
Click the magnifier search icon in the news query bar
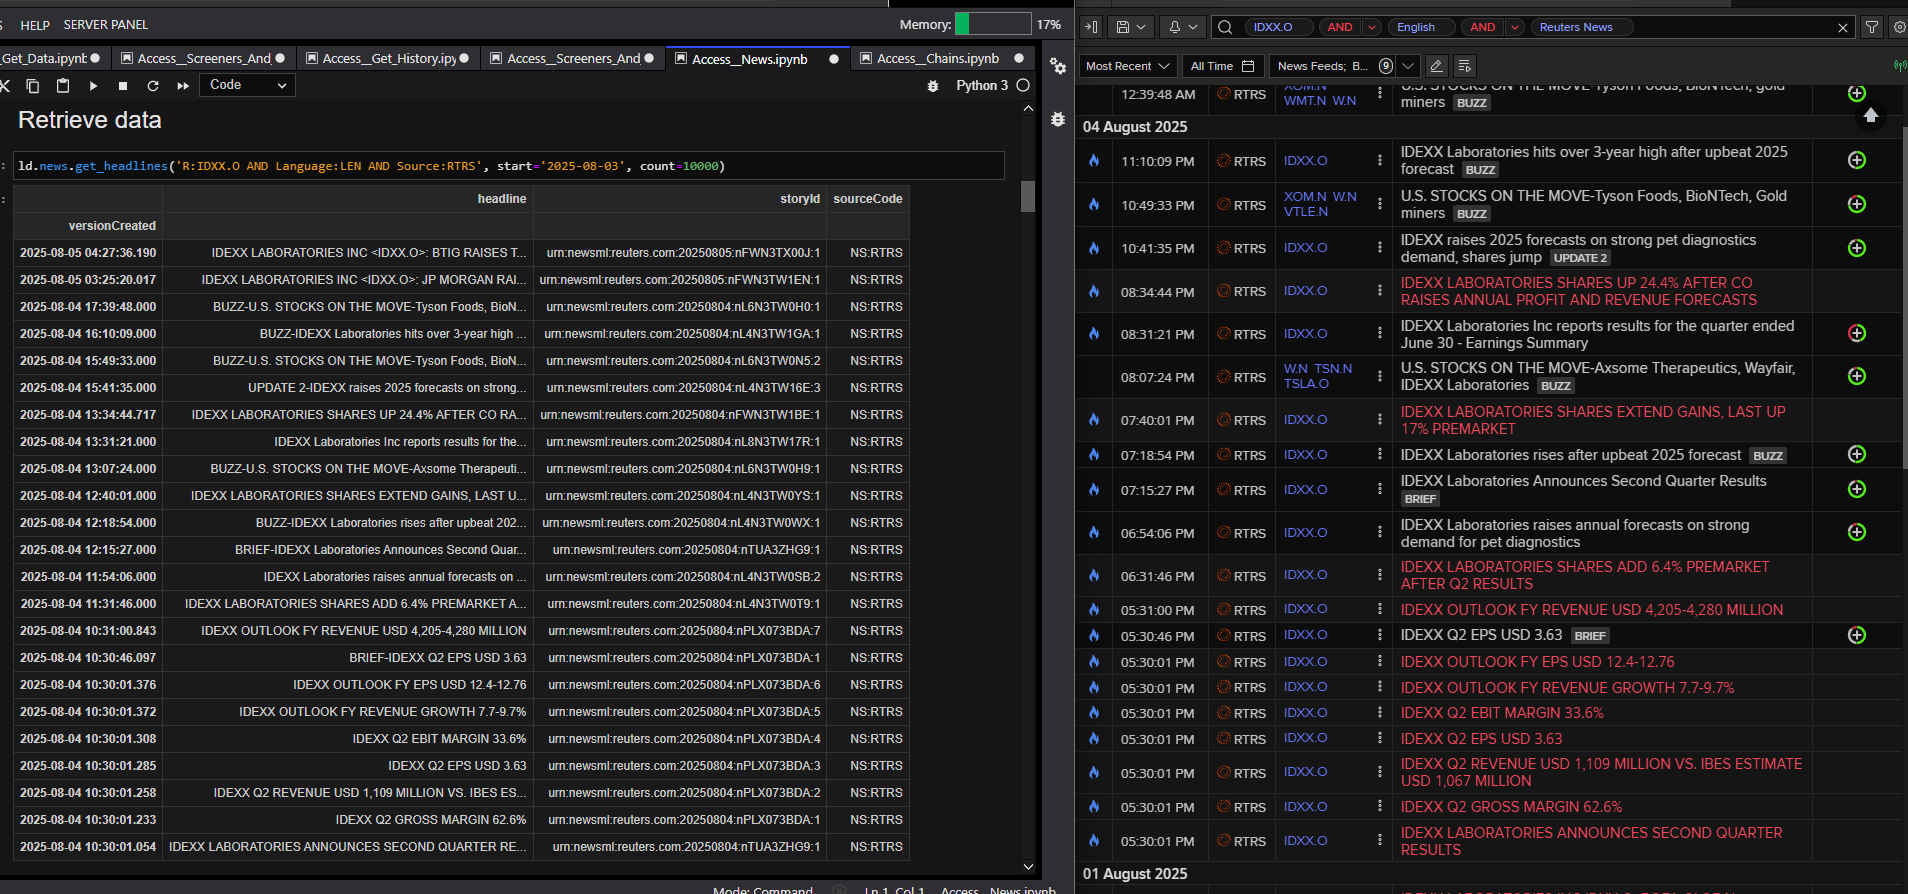click(x=1225, y=27)
